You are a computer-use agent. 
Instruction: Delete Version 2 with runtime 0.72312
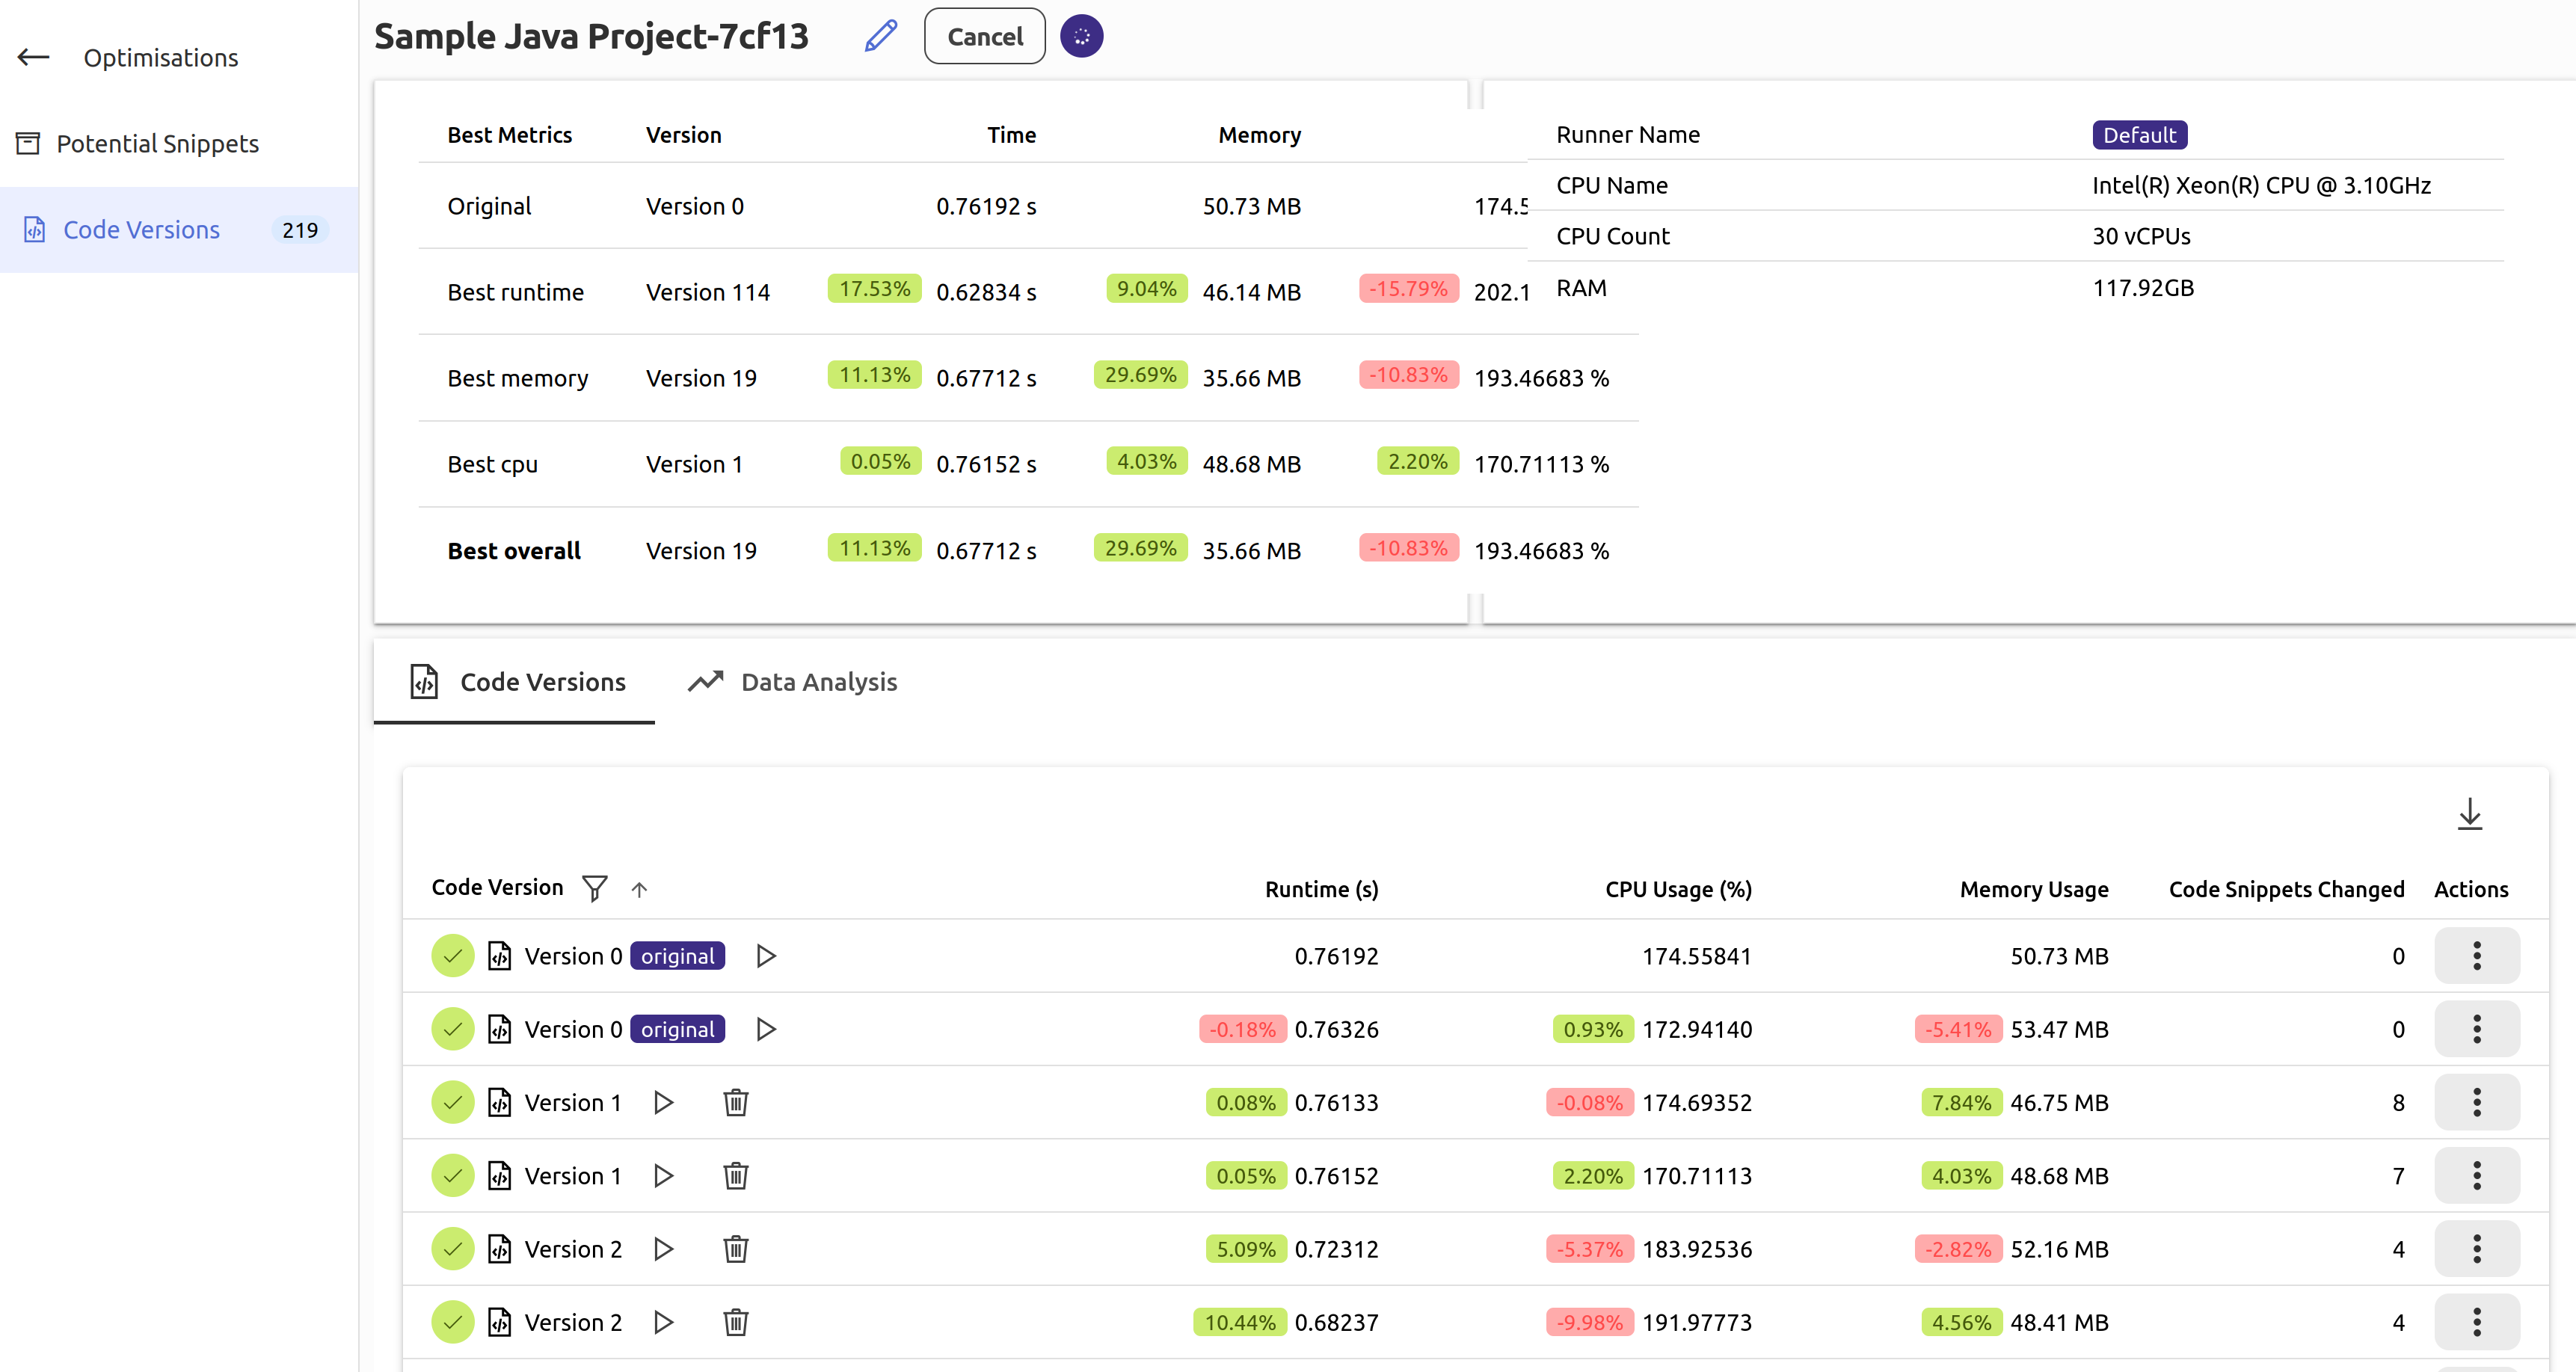(736, 1248)
